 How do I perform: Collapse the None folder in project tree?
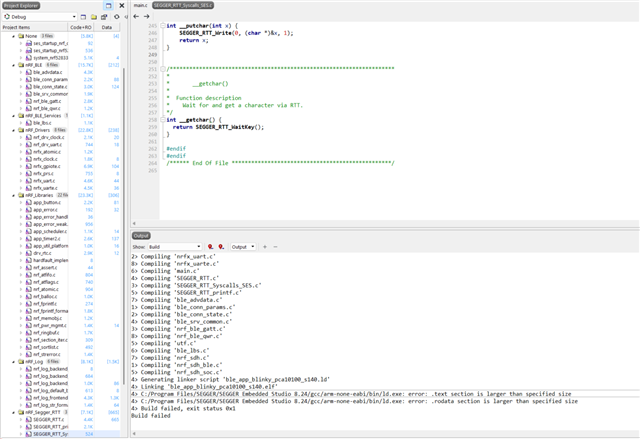pos(14,36)
